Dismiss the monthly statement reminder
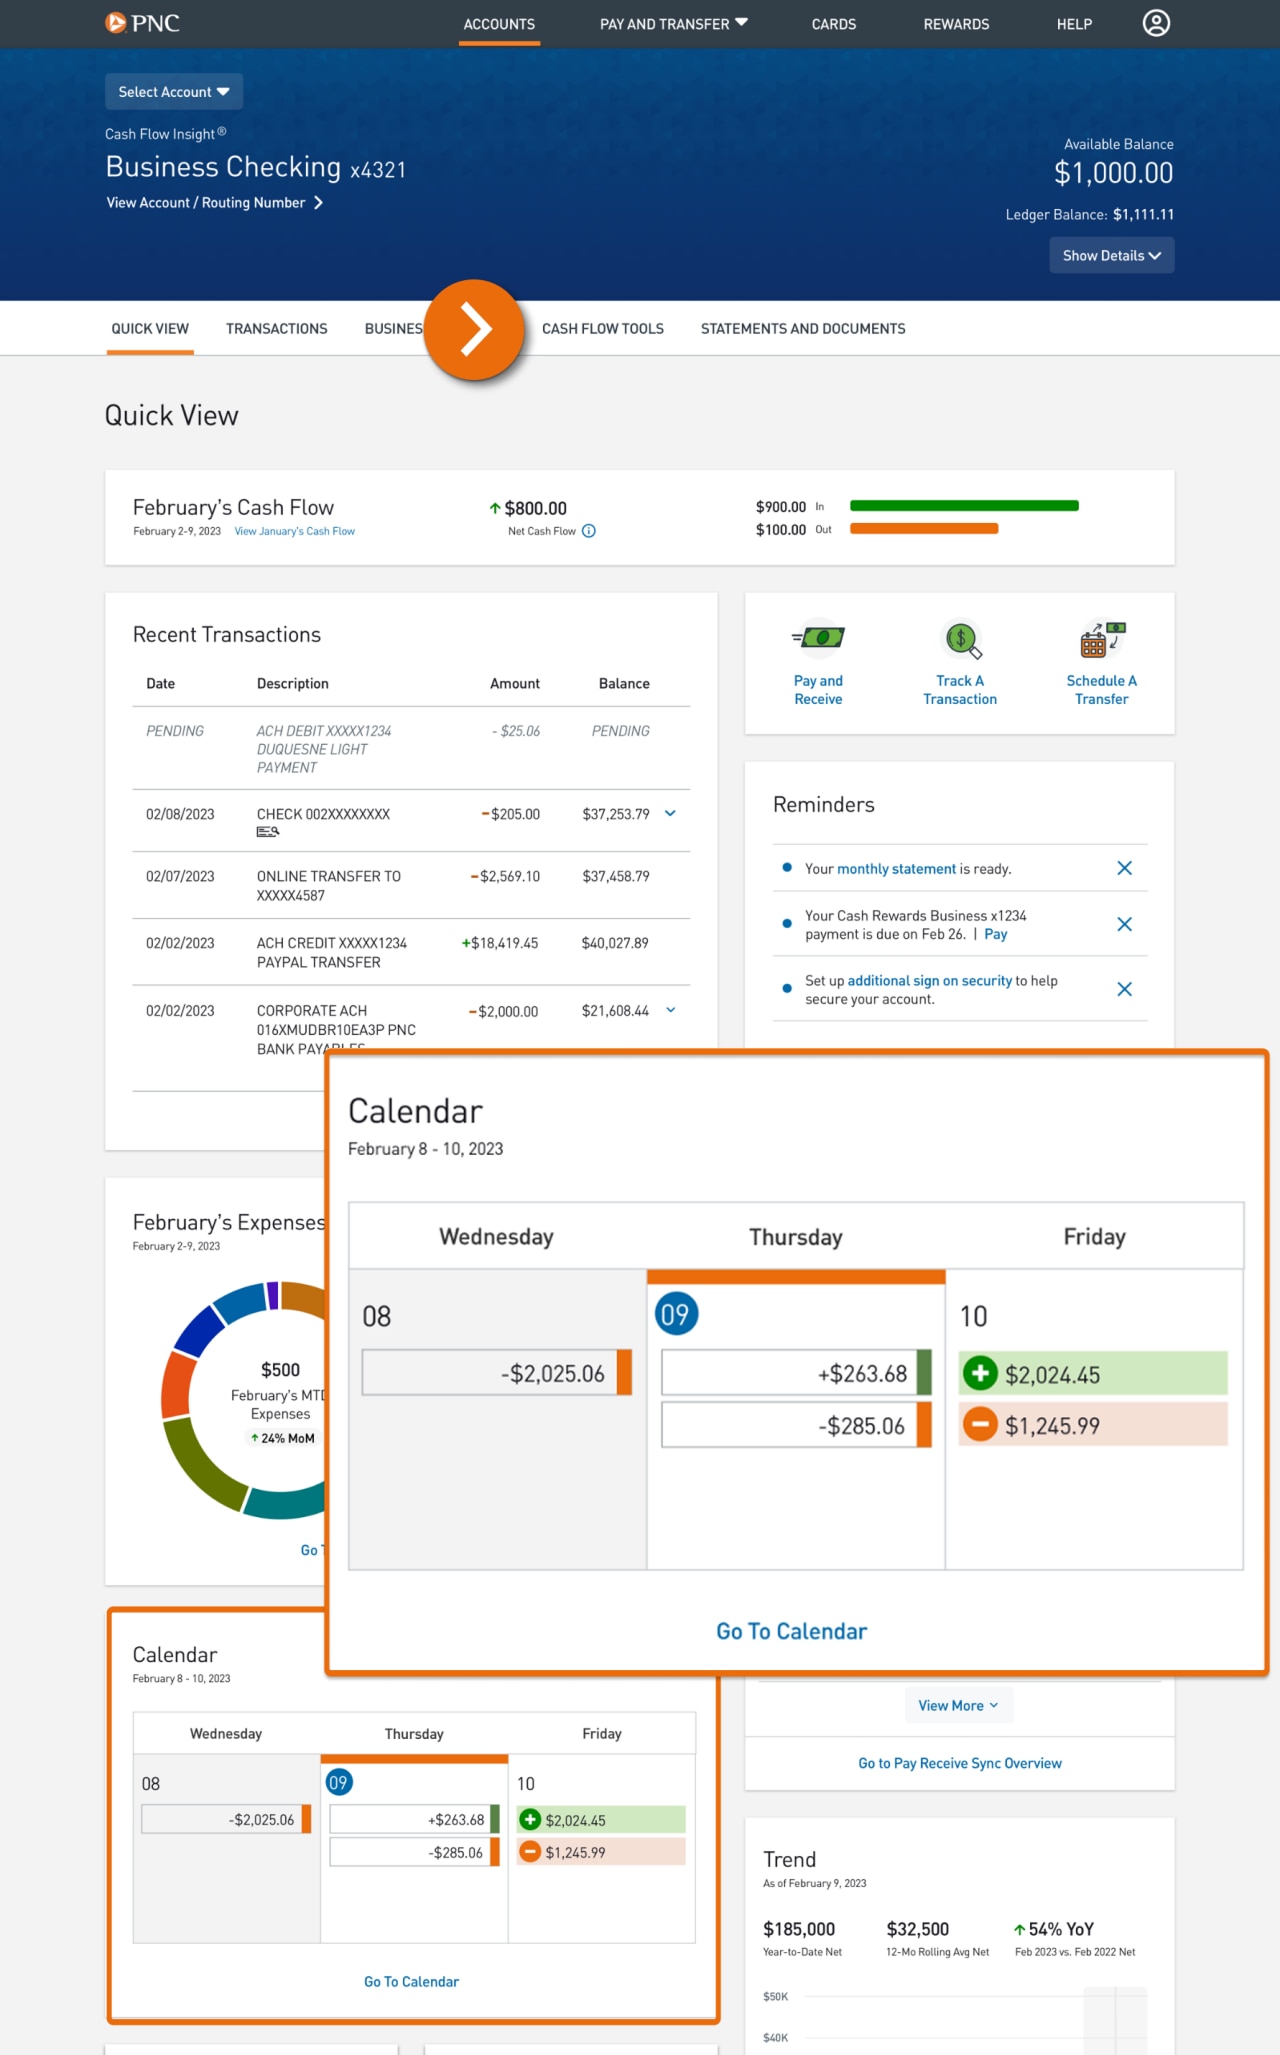This screenshot has height=2055, width=1280. point(1124,868)
